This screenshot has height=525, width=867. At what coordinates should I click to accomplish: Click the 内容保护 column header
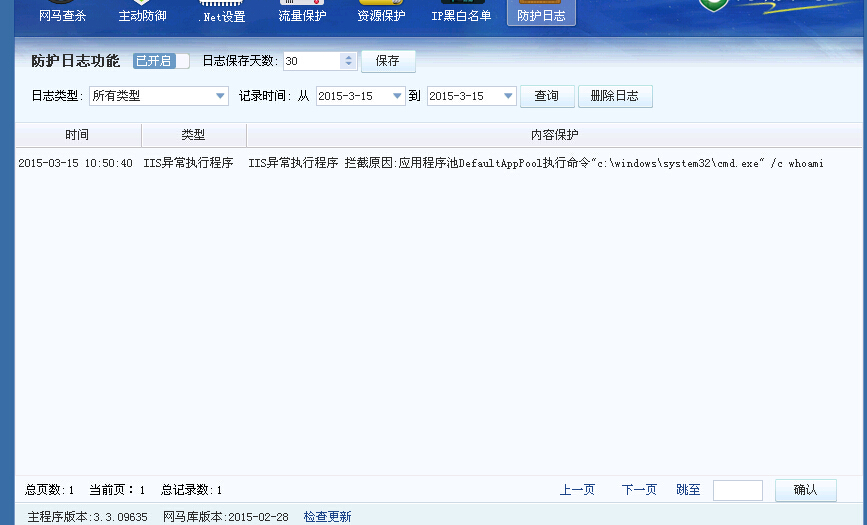click(555, 135)
